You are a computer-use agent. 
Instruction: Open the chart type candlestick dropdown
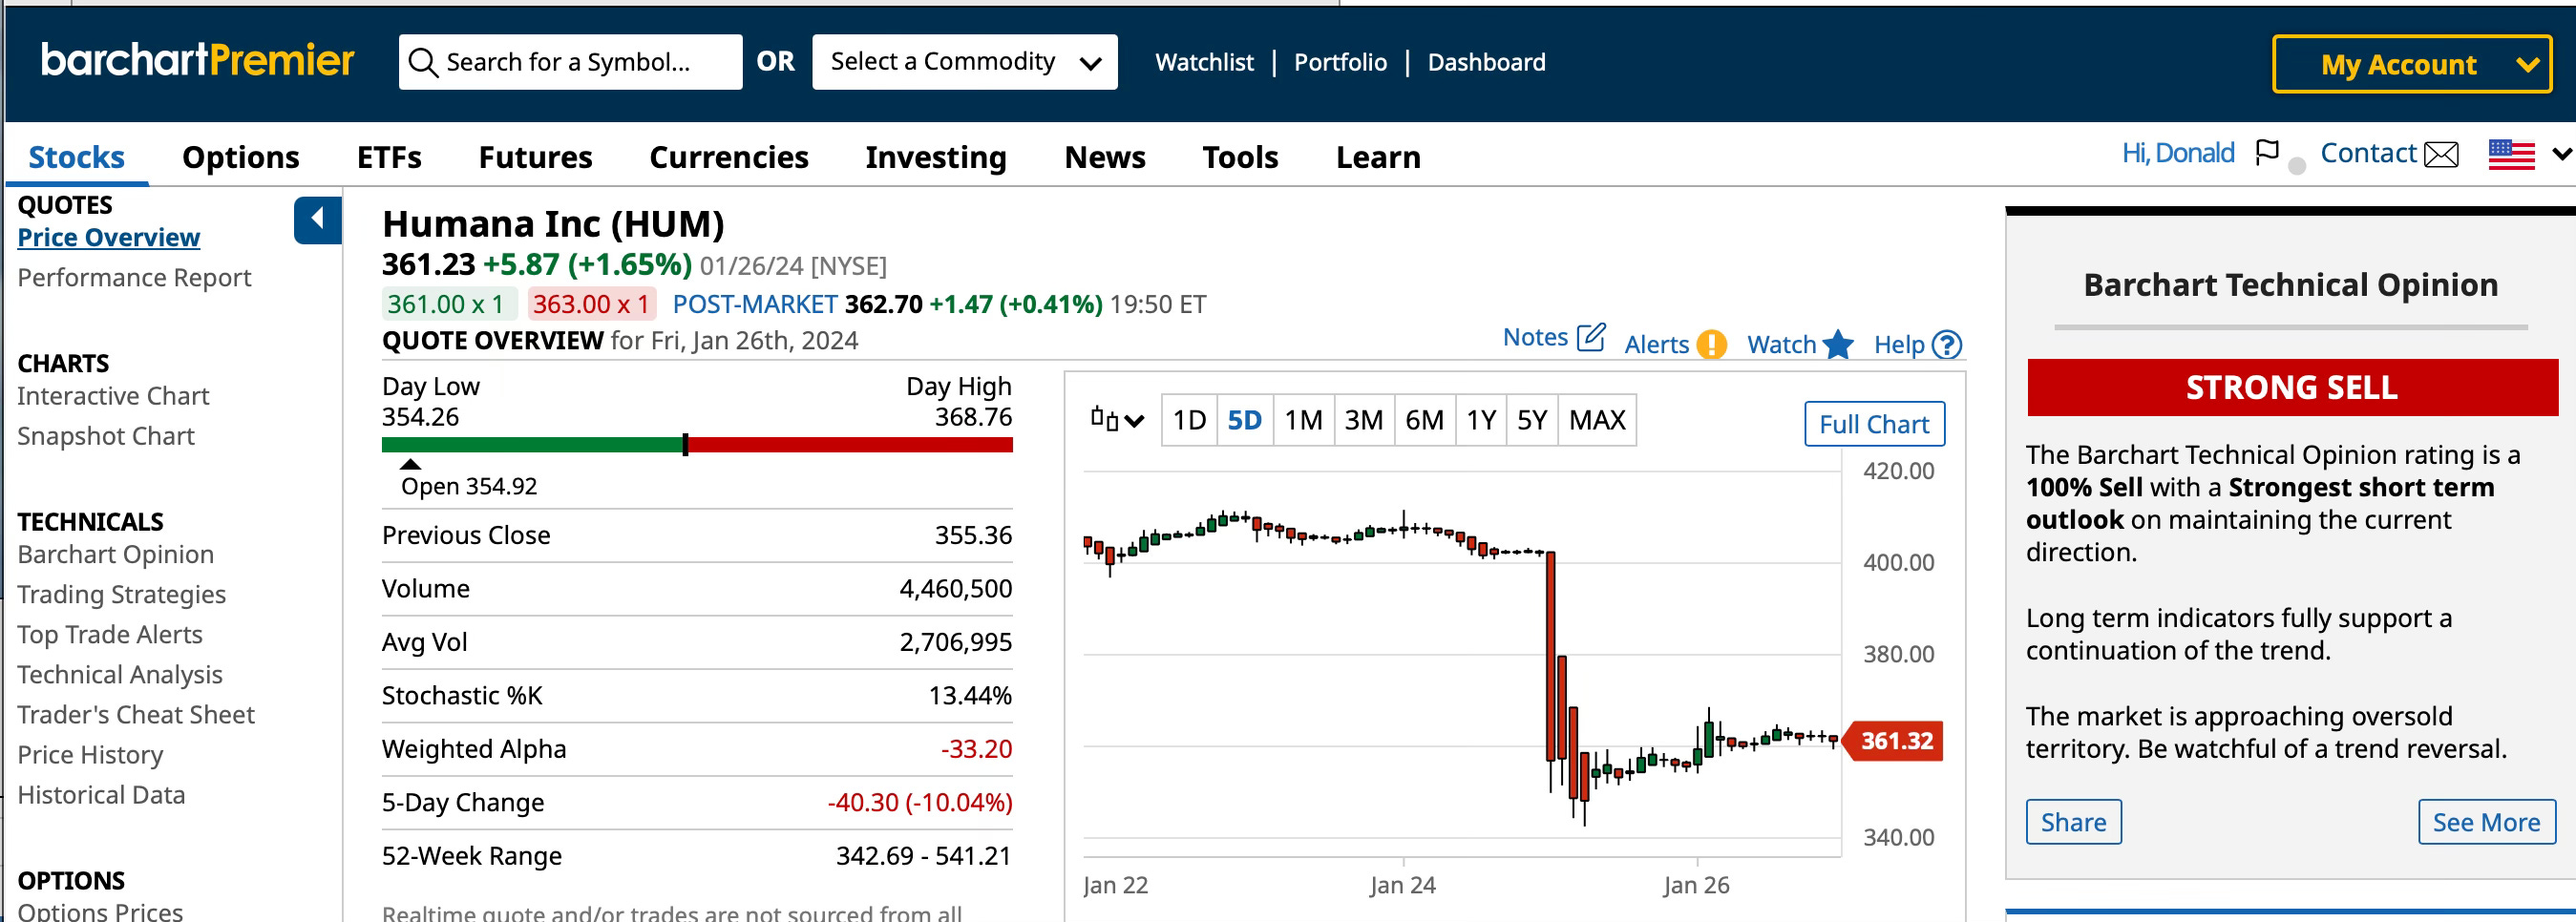[x=1116, y=419]
